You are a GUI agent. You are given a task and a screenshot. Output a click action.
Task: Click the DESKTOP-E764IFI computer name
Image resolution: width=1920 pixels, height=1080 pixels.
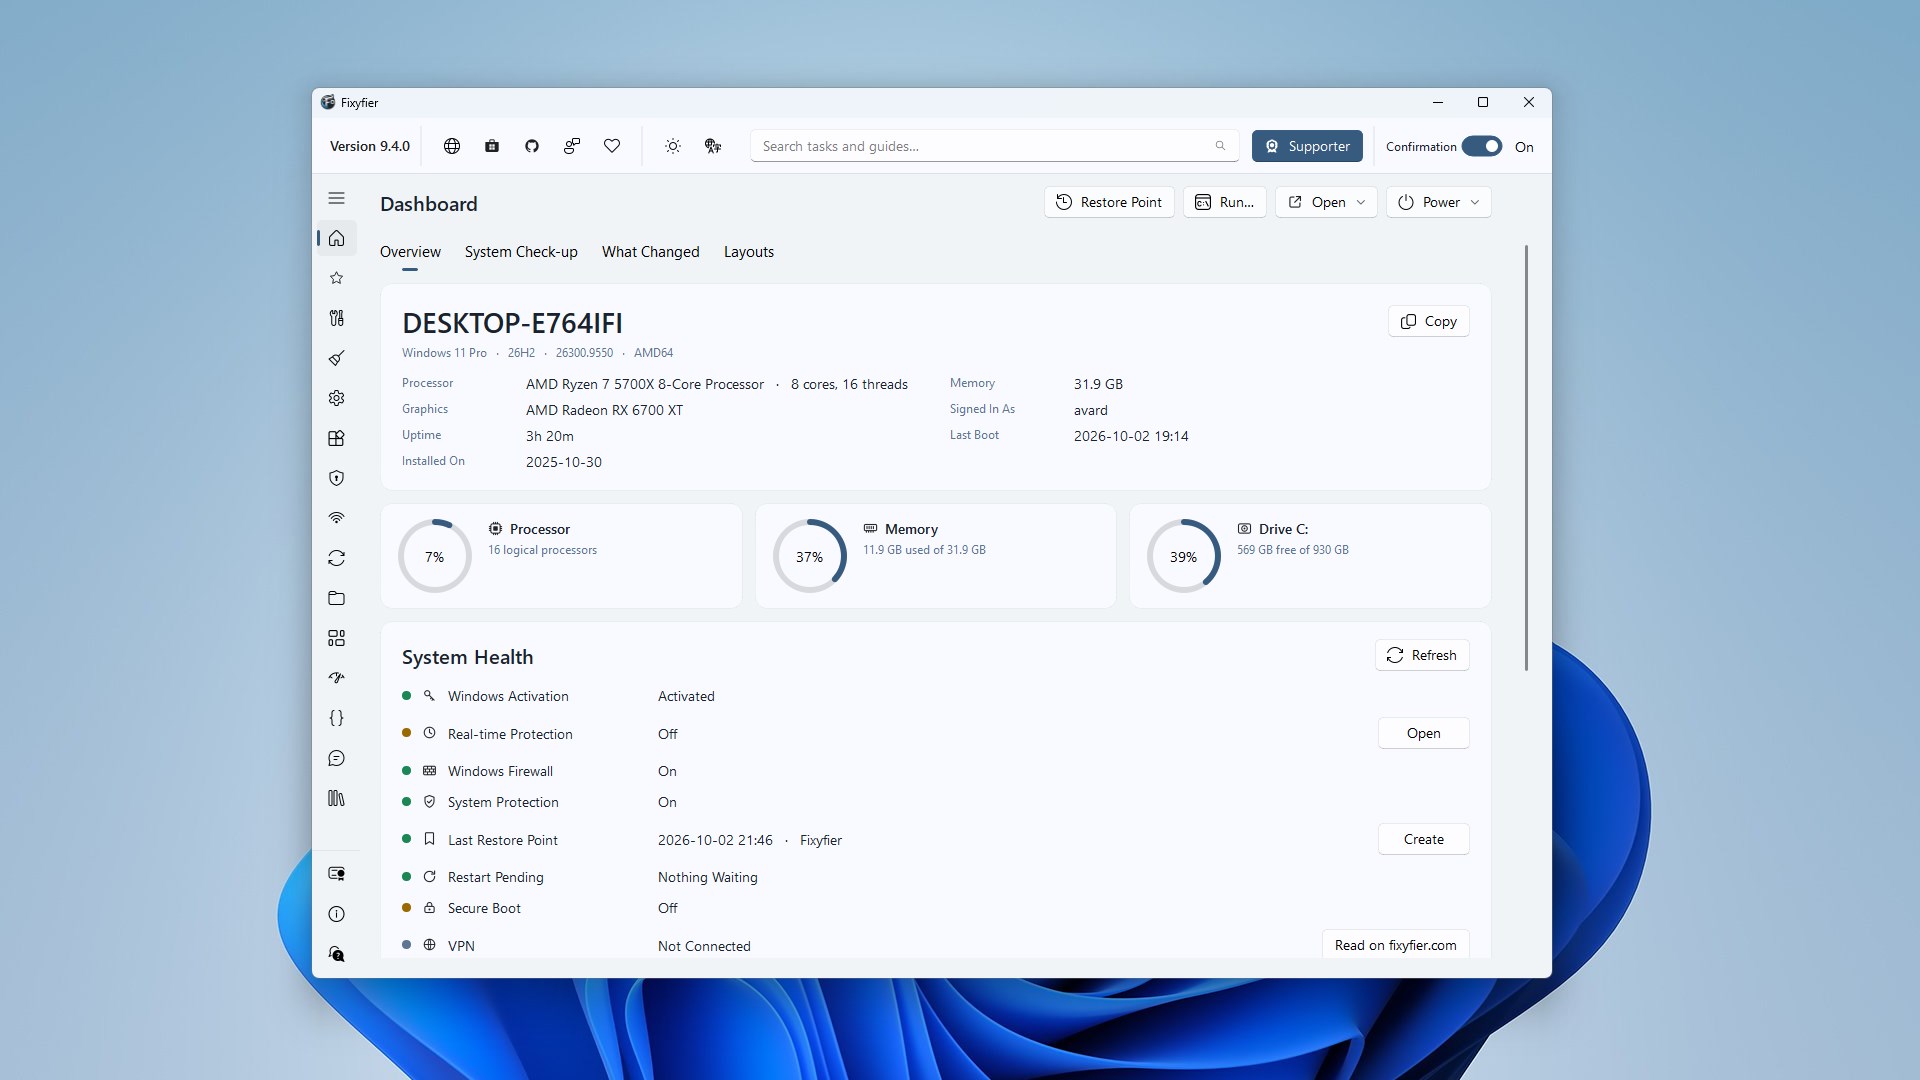click(x=512, y=323)
